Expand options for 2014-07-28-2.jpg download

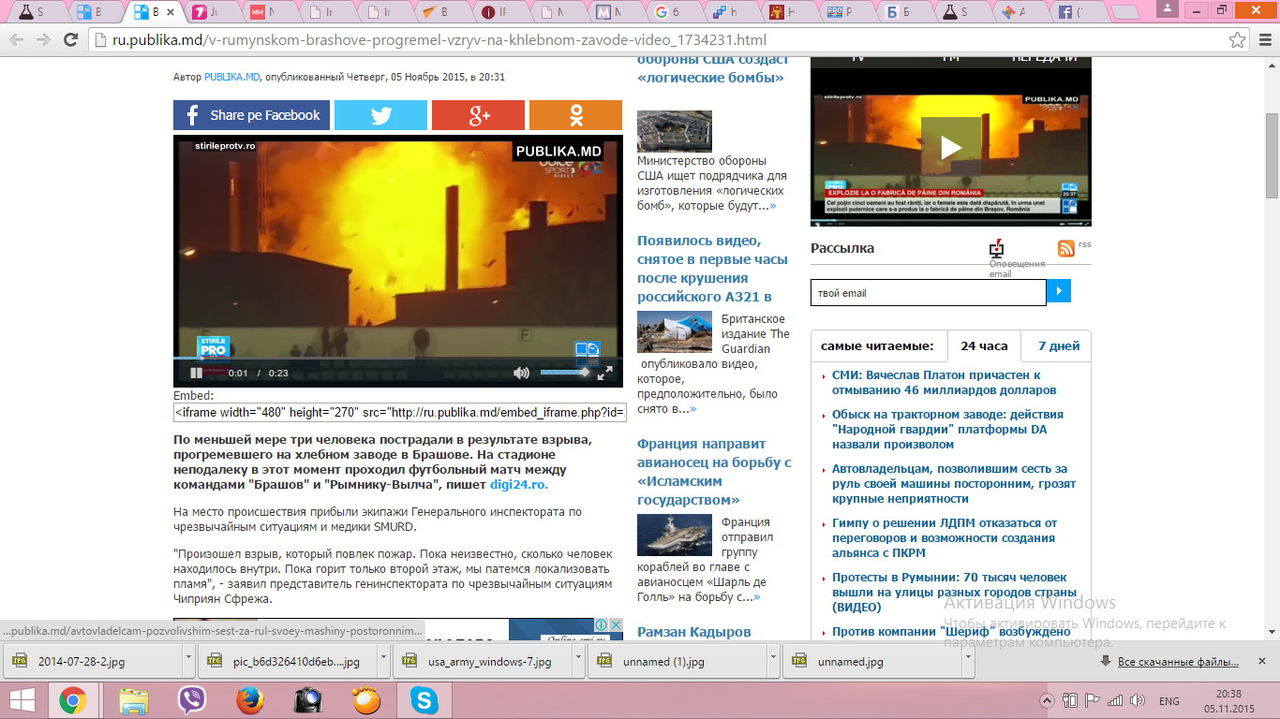(187, 661)
